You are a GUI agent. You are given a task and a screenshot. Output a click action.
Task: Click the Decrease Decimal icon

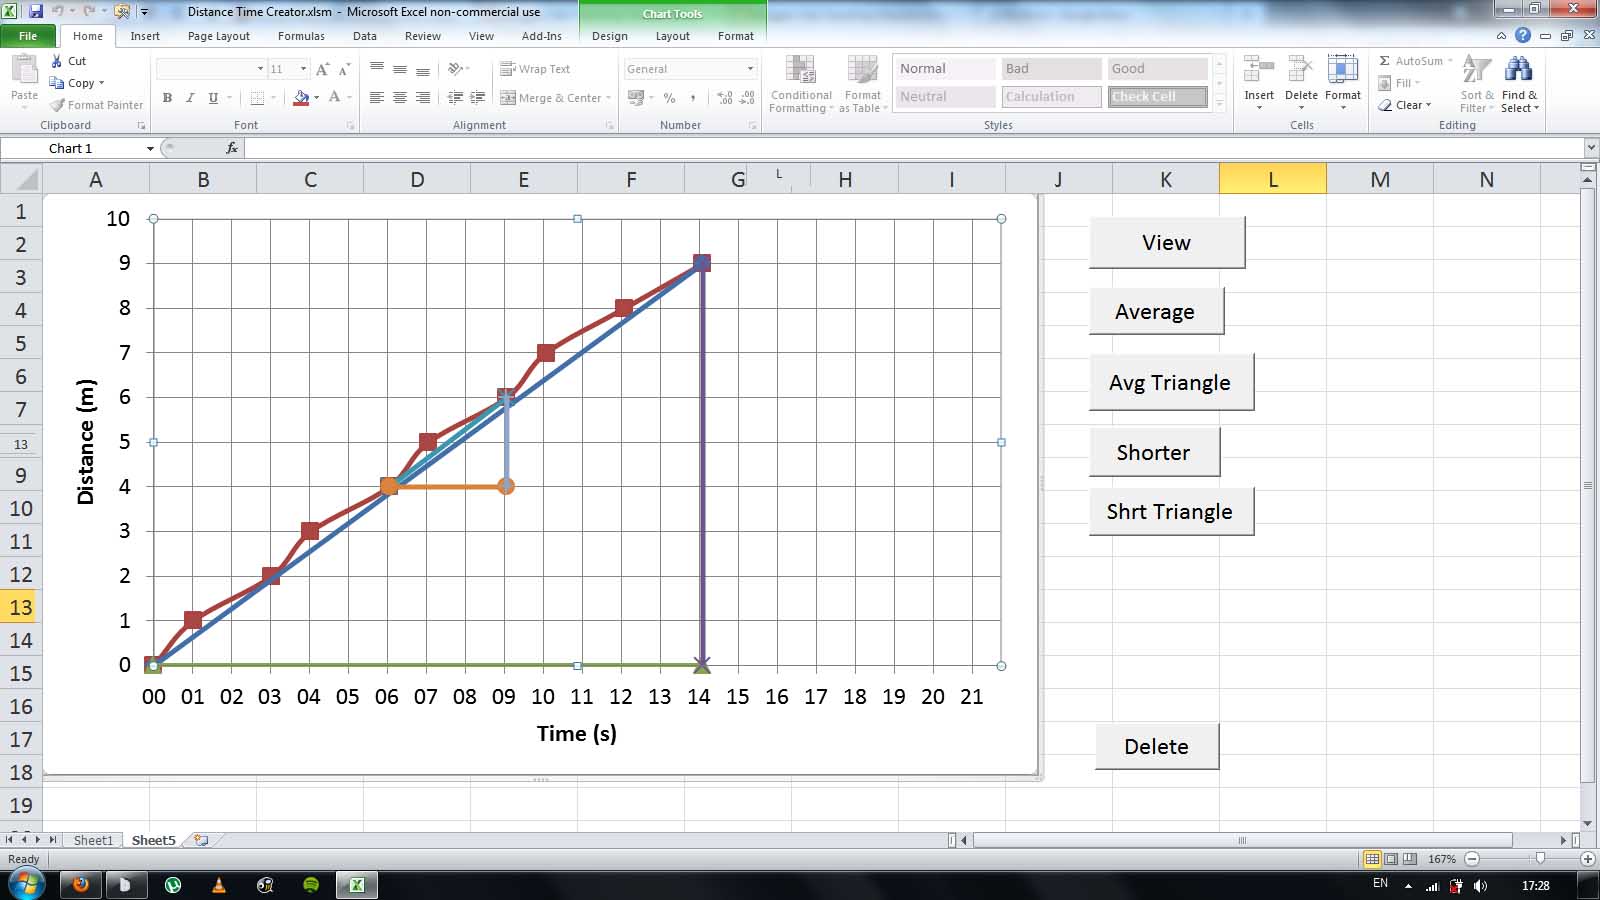[748, 98]
